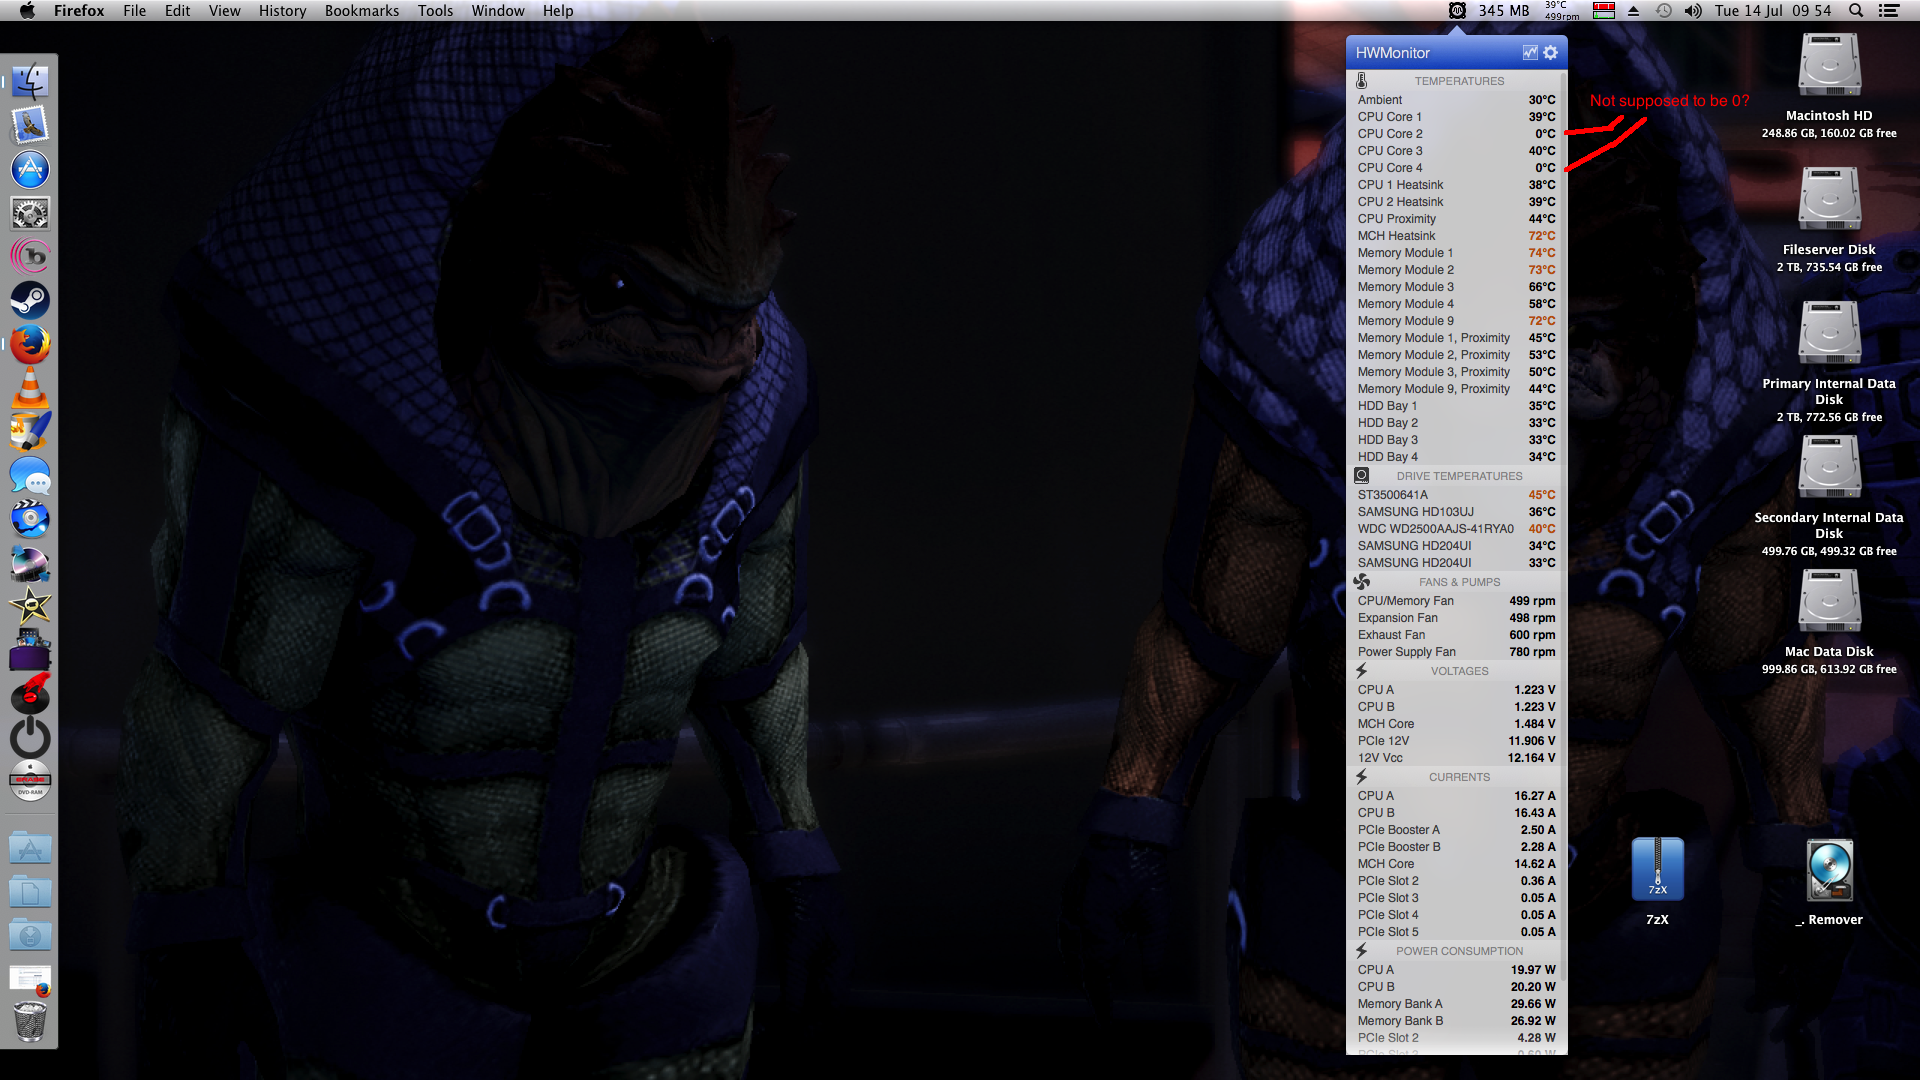The width and height of the screenshot is (1920, 1080).
Task: Click the HWMonitor menu bar icon
Action: coord(1457,11)
